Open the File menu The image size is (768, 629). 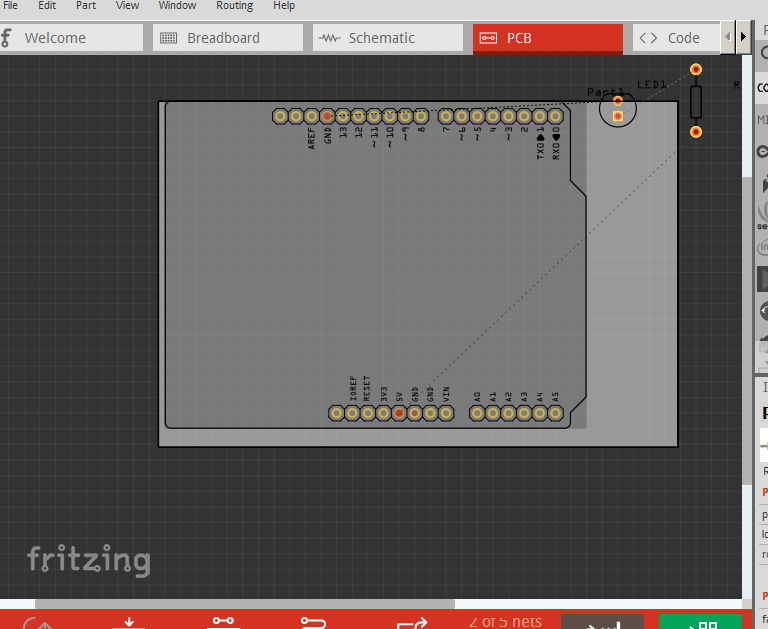pyautogui.click(x=10, y=5)
